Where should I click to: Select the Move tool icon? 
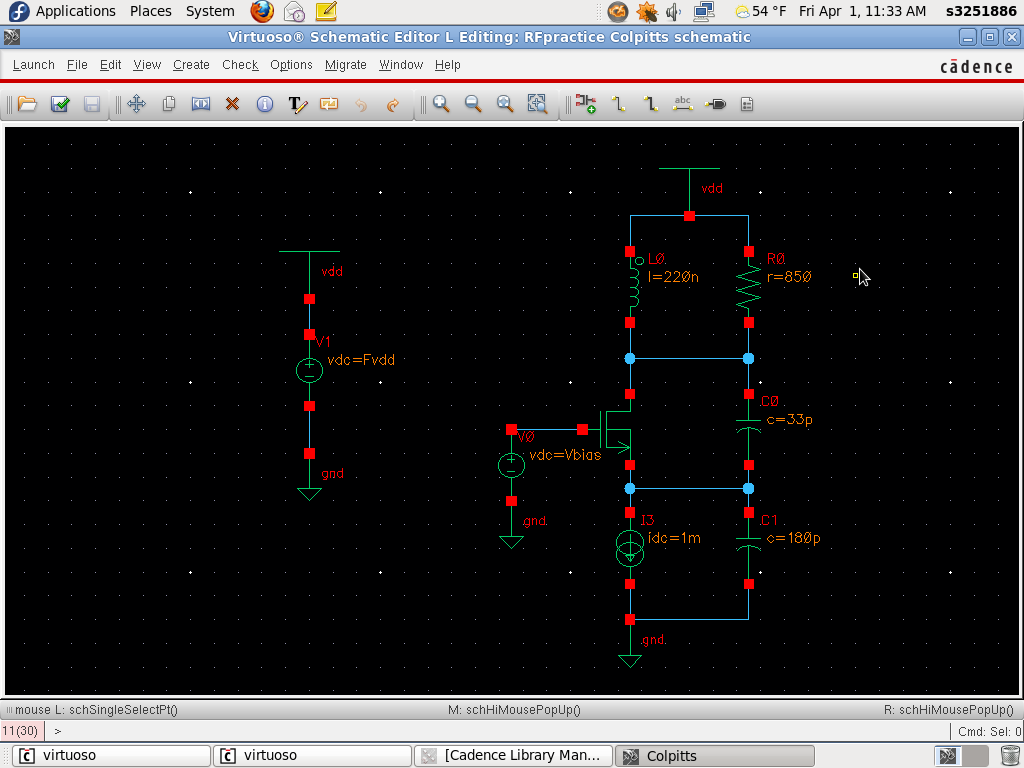(137, 104)
